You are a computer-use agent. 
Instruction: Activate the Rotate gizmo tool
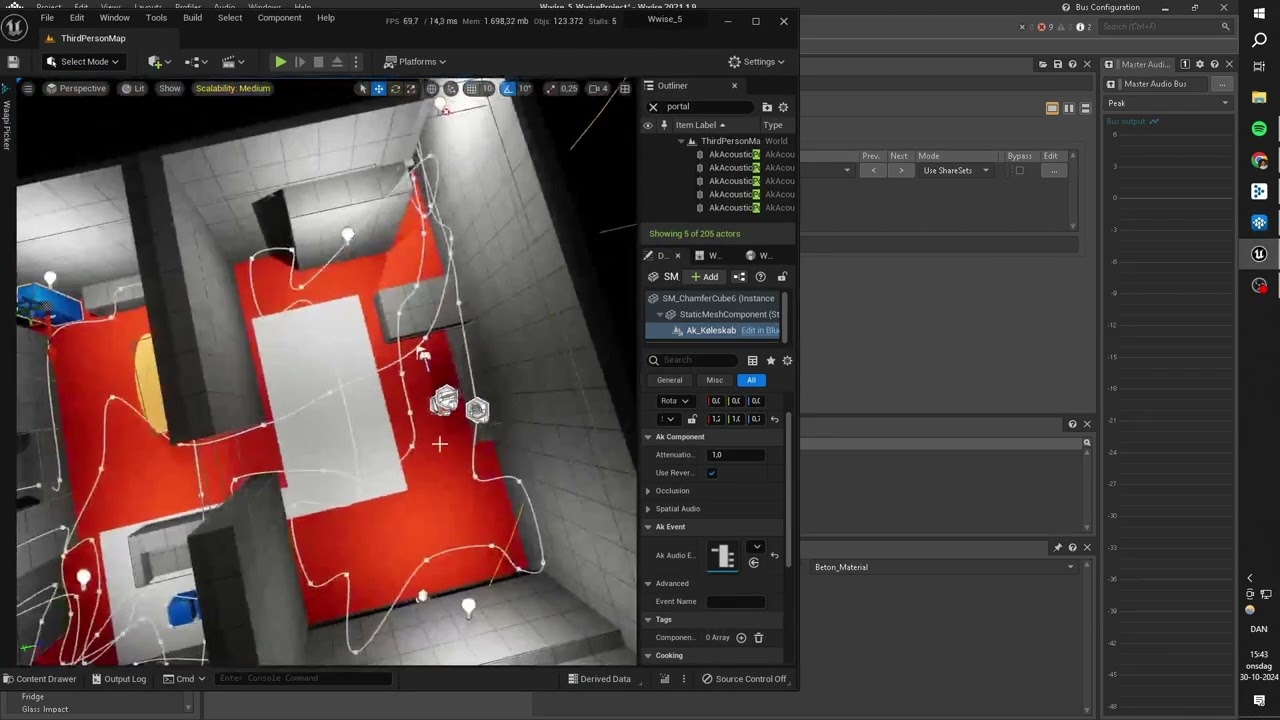[395, 89]
